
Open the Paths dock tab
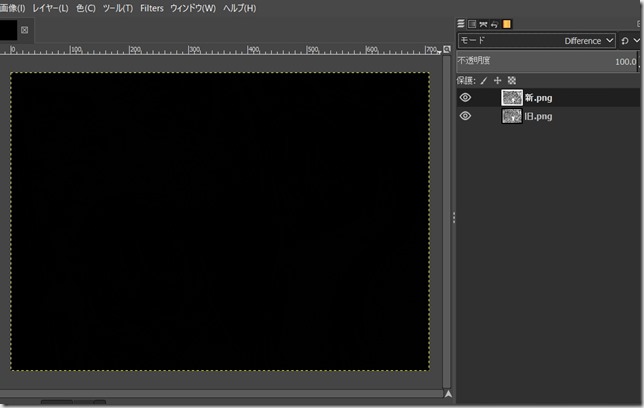[484, 23]
